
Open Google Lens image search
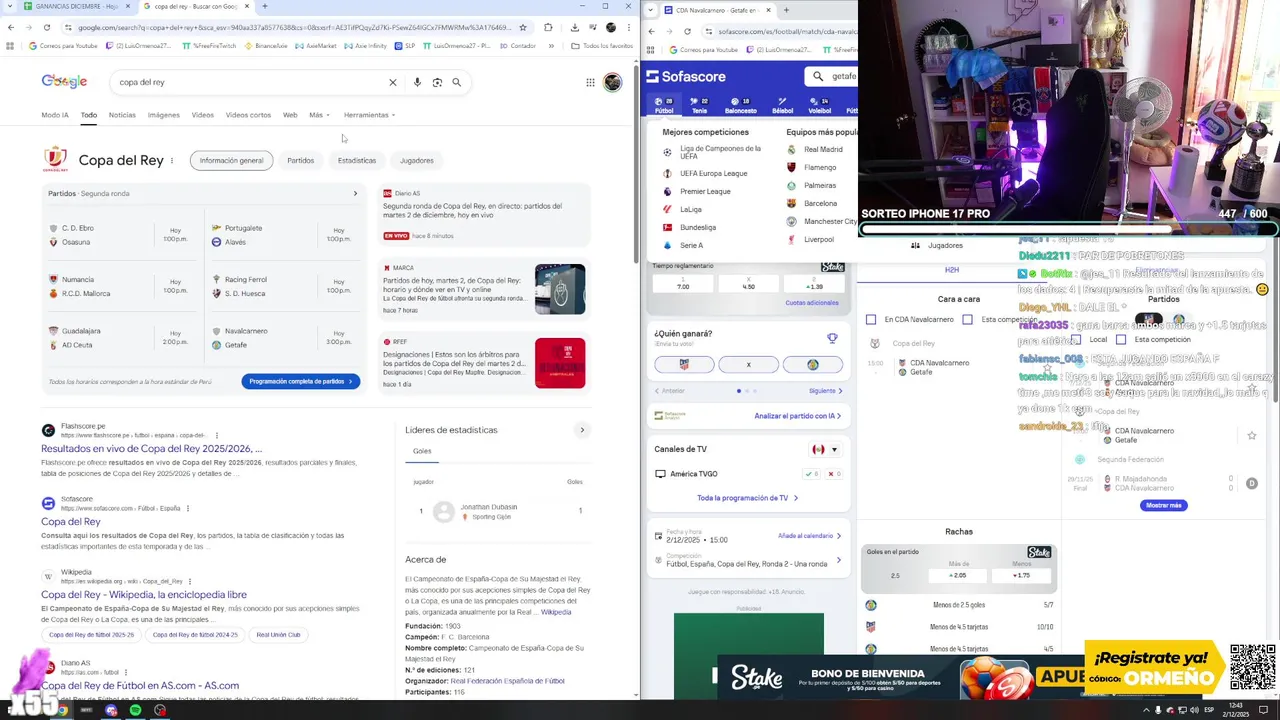[x=437, y=82]
